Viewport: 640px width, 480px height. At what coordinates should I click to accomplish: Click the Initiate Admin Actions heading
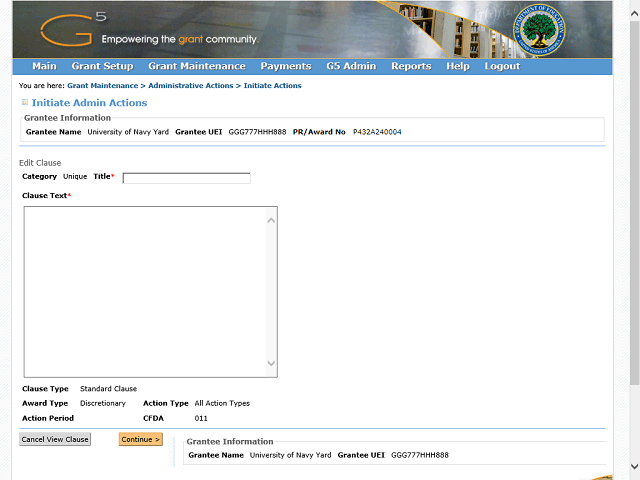89,102
